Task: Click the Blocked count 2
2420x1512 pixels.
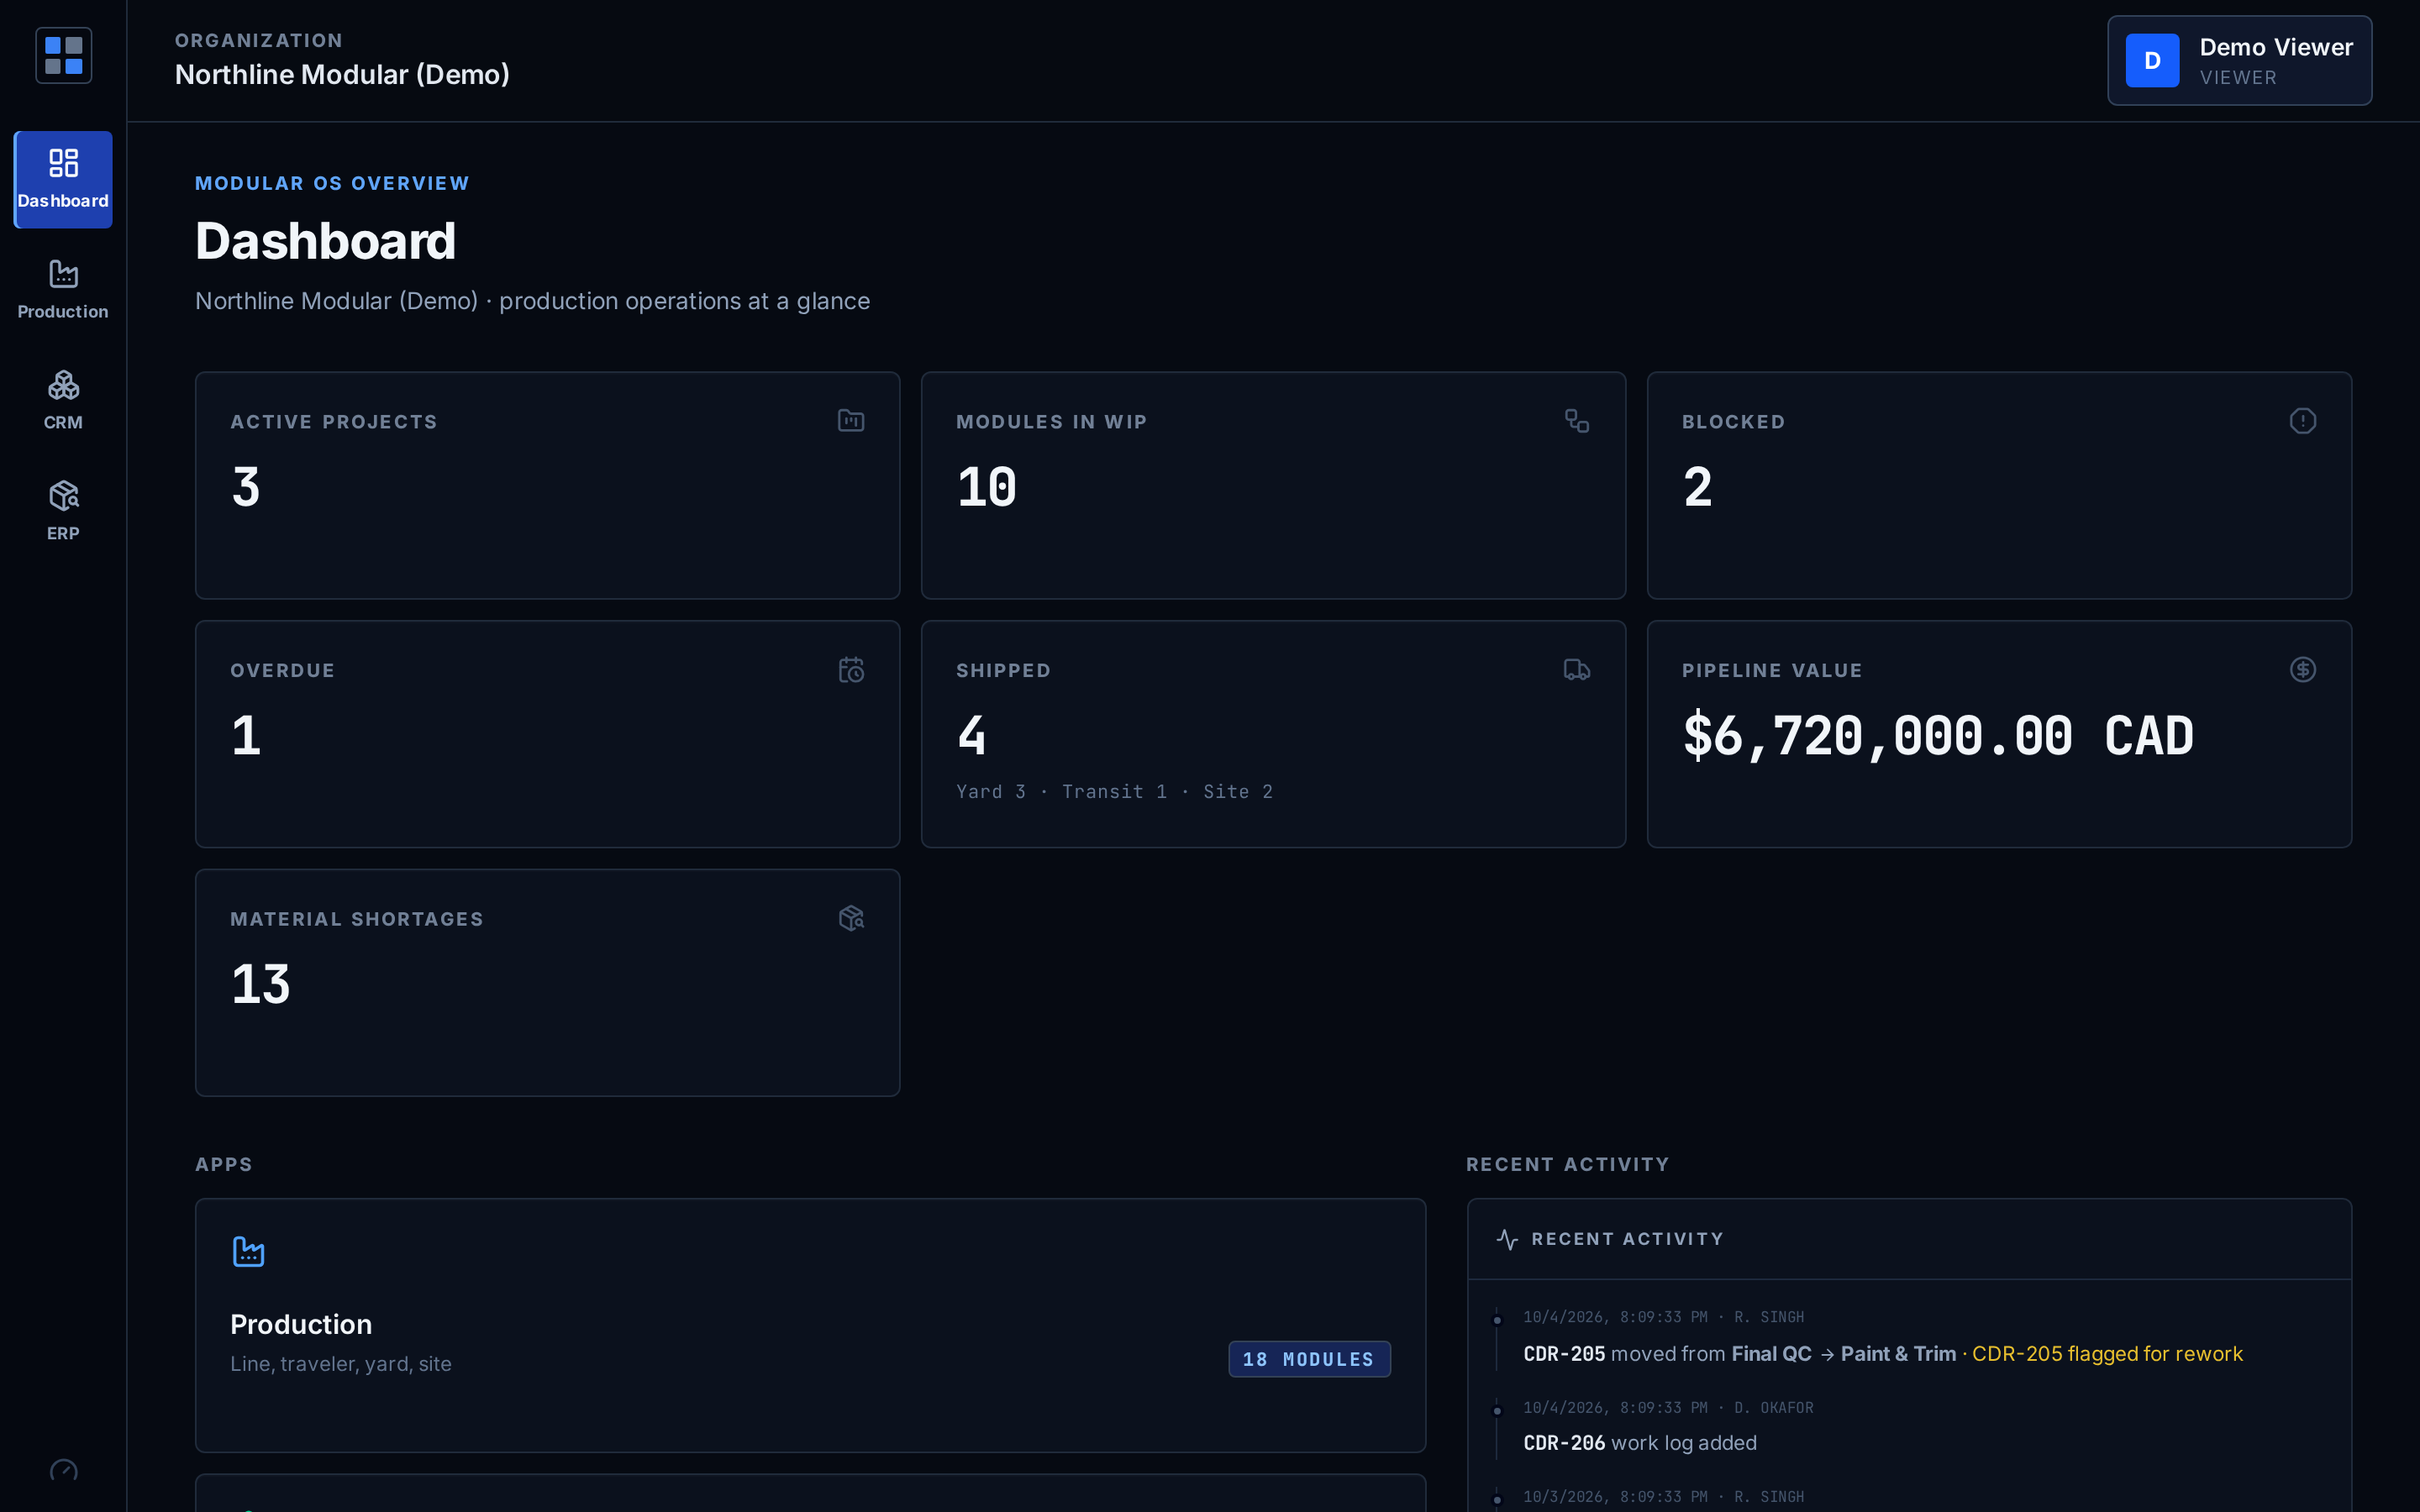Action: pyautogui.click(x=1698, y=487)
